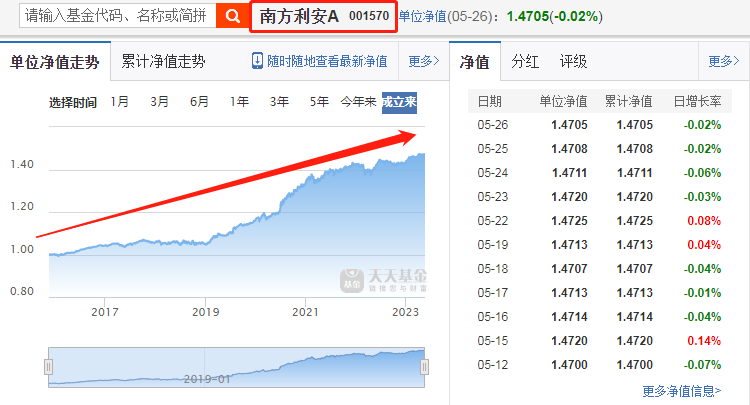Select date cell 05-24

493,173
